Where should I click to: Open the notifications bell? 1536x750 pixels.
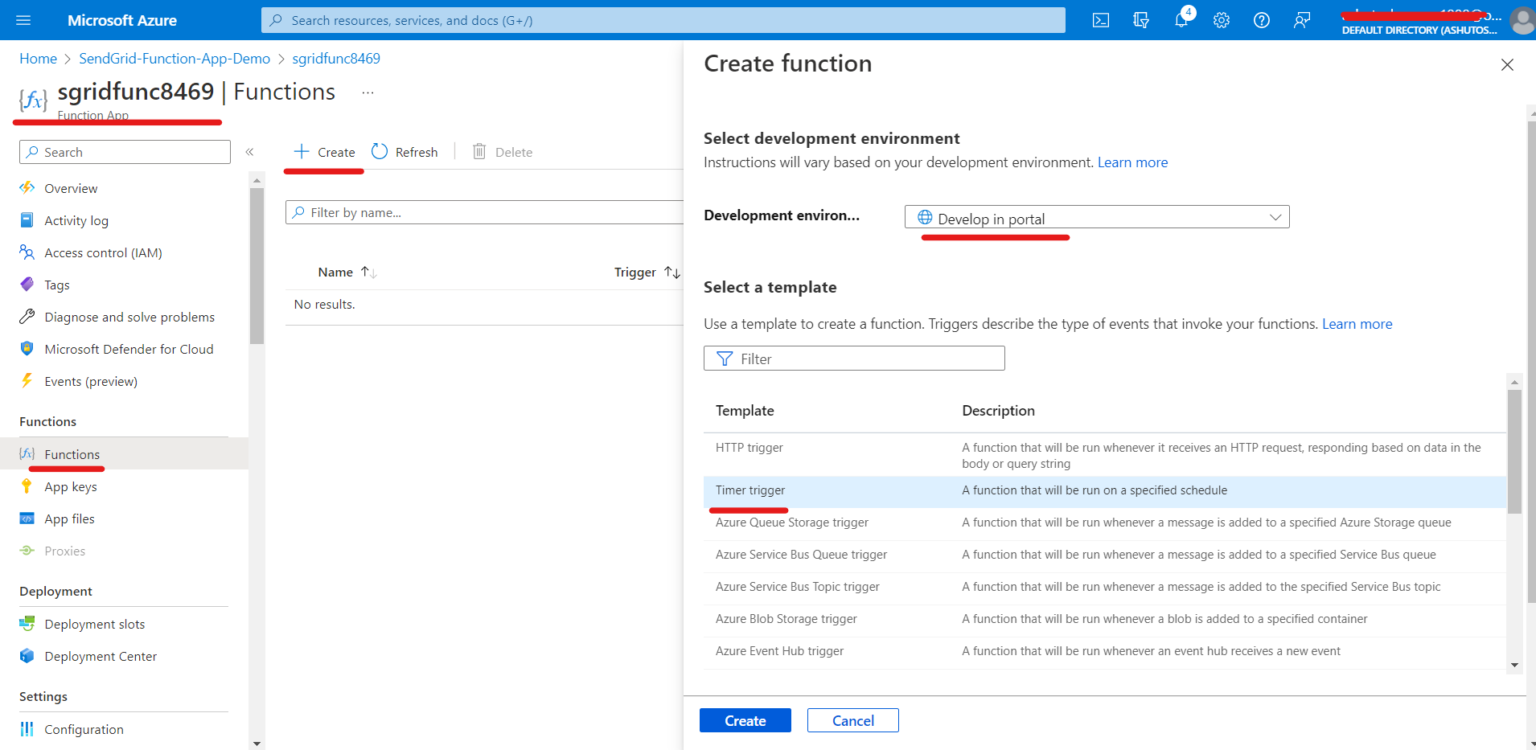click(x=1181, y=19)
